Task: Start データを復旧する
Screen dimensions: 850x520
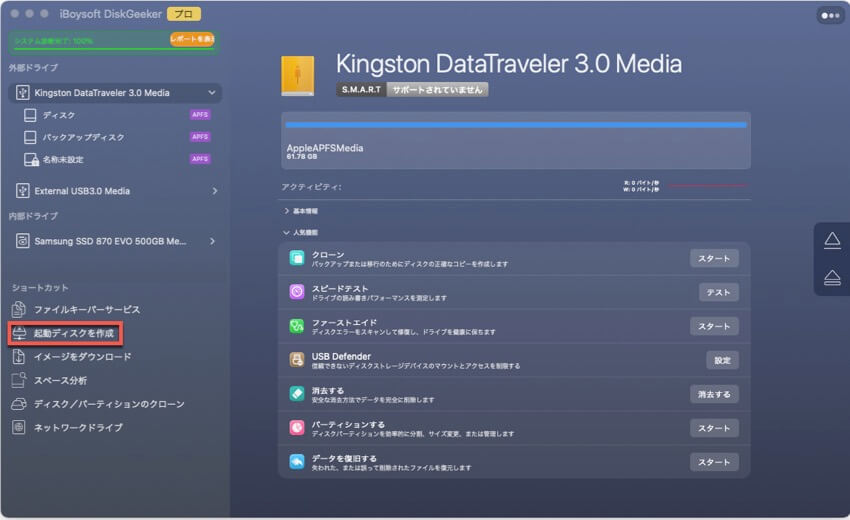Action: pos(714,462)
